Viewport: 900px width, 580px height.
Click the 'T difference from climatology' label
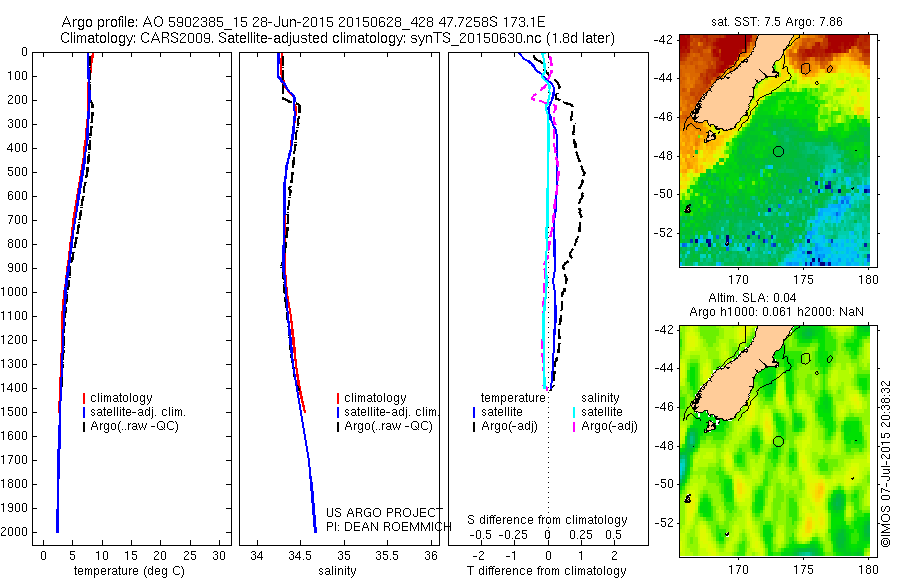[x=546, y=571]
